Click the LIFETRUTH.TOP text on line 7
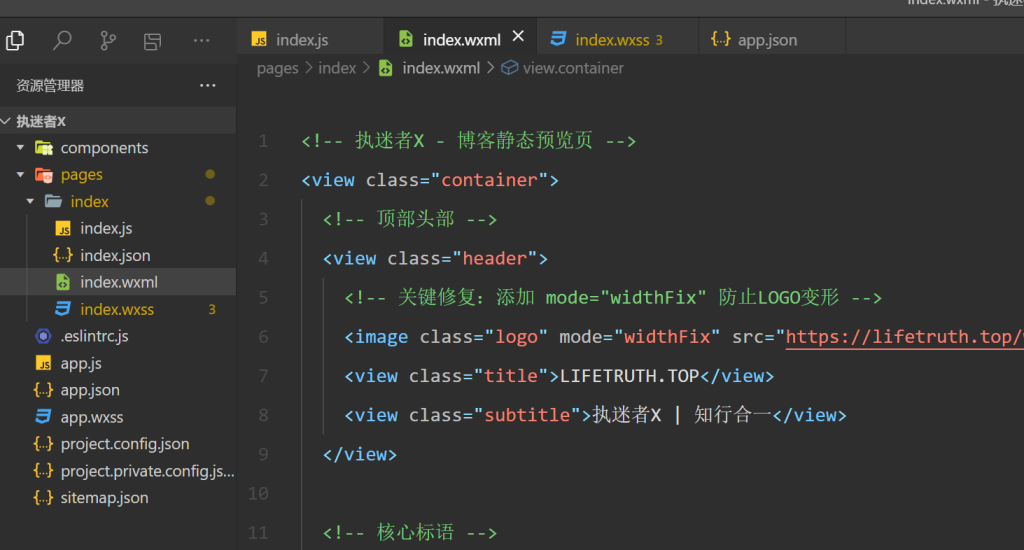 (x=630, y=376)
